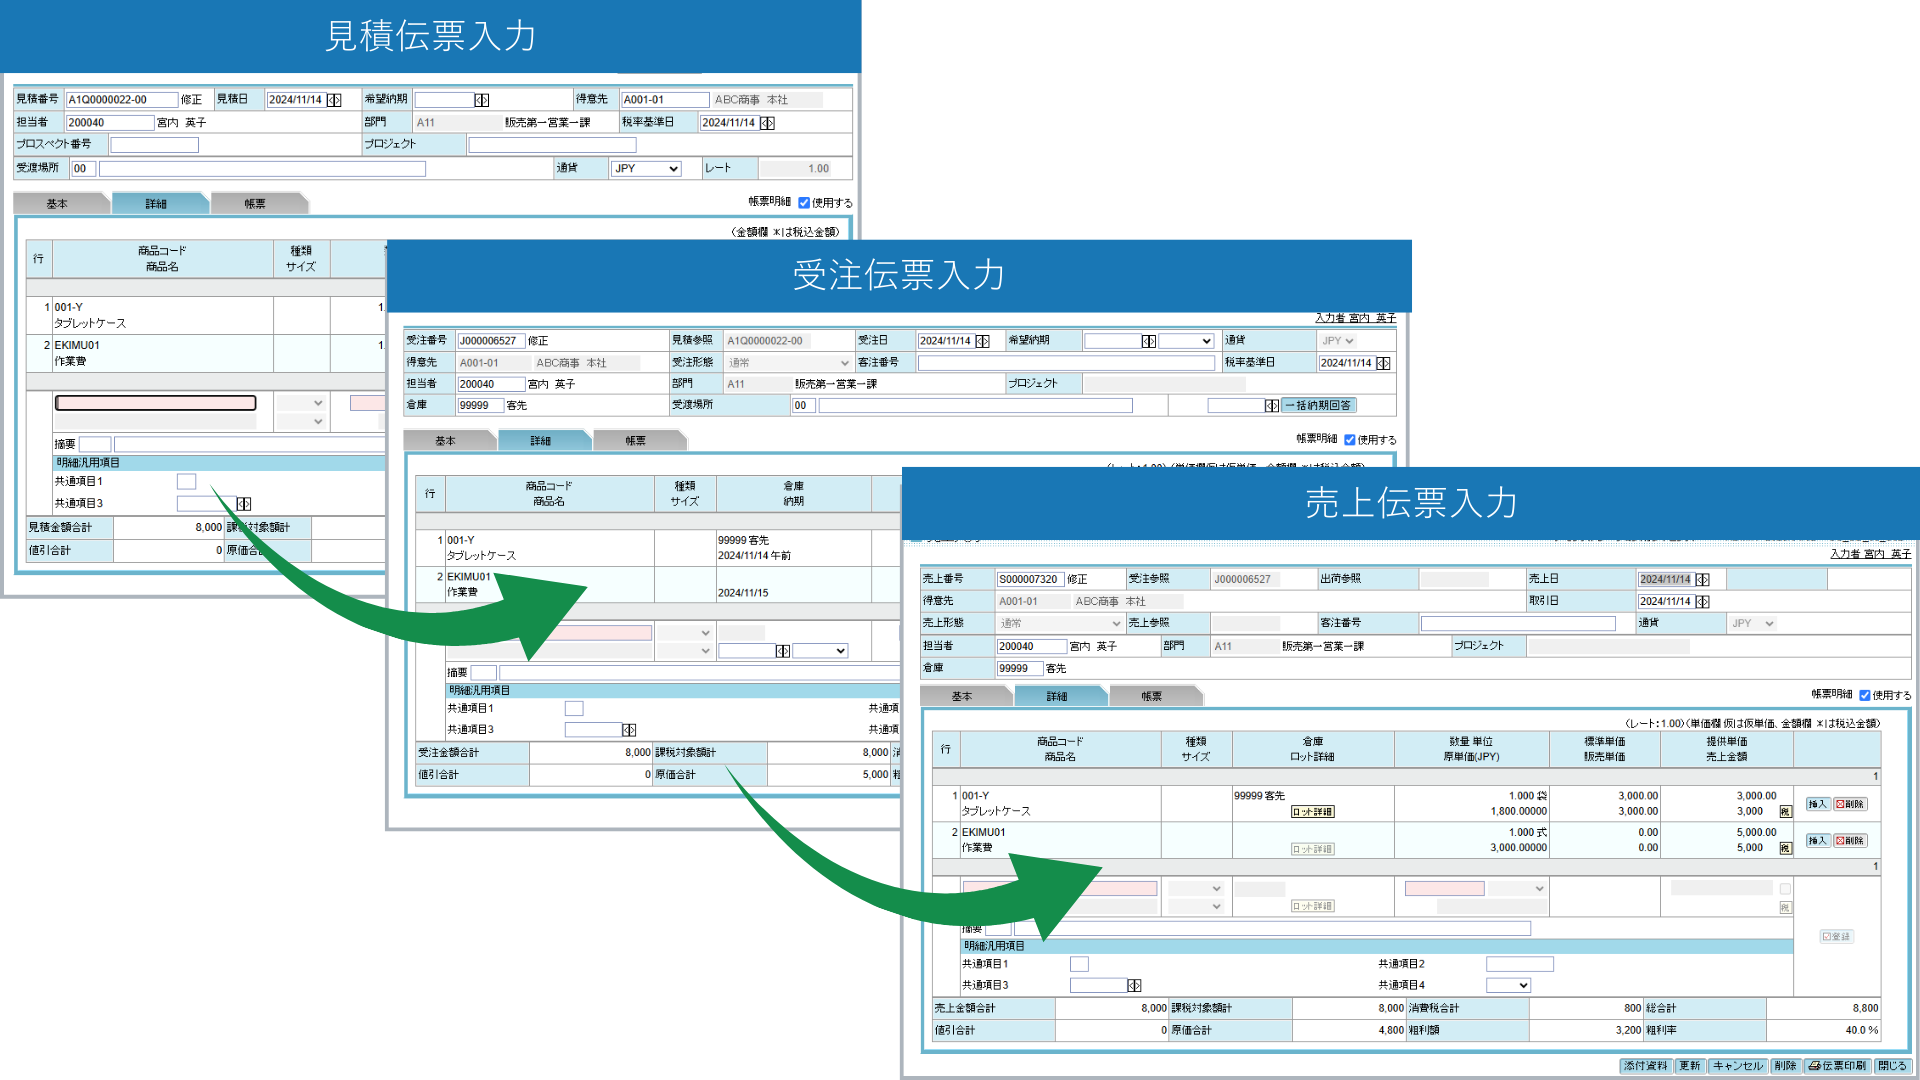Click the 更新 button
The height and width of the screenshot is (1080, 1920).
coord(1690,1066)
